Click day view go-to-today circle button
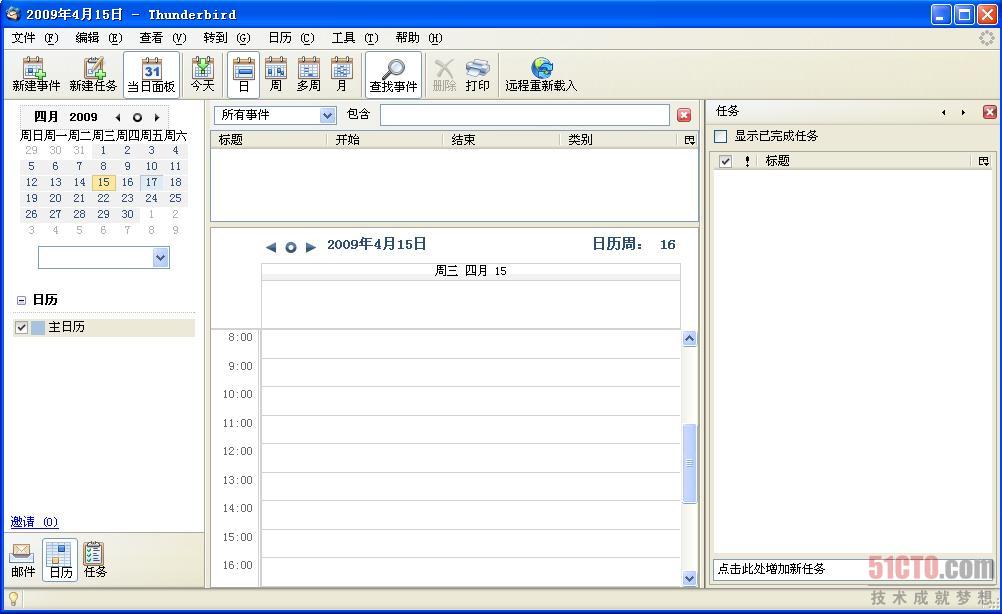 point(291,247)
